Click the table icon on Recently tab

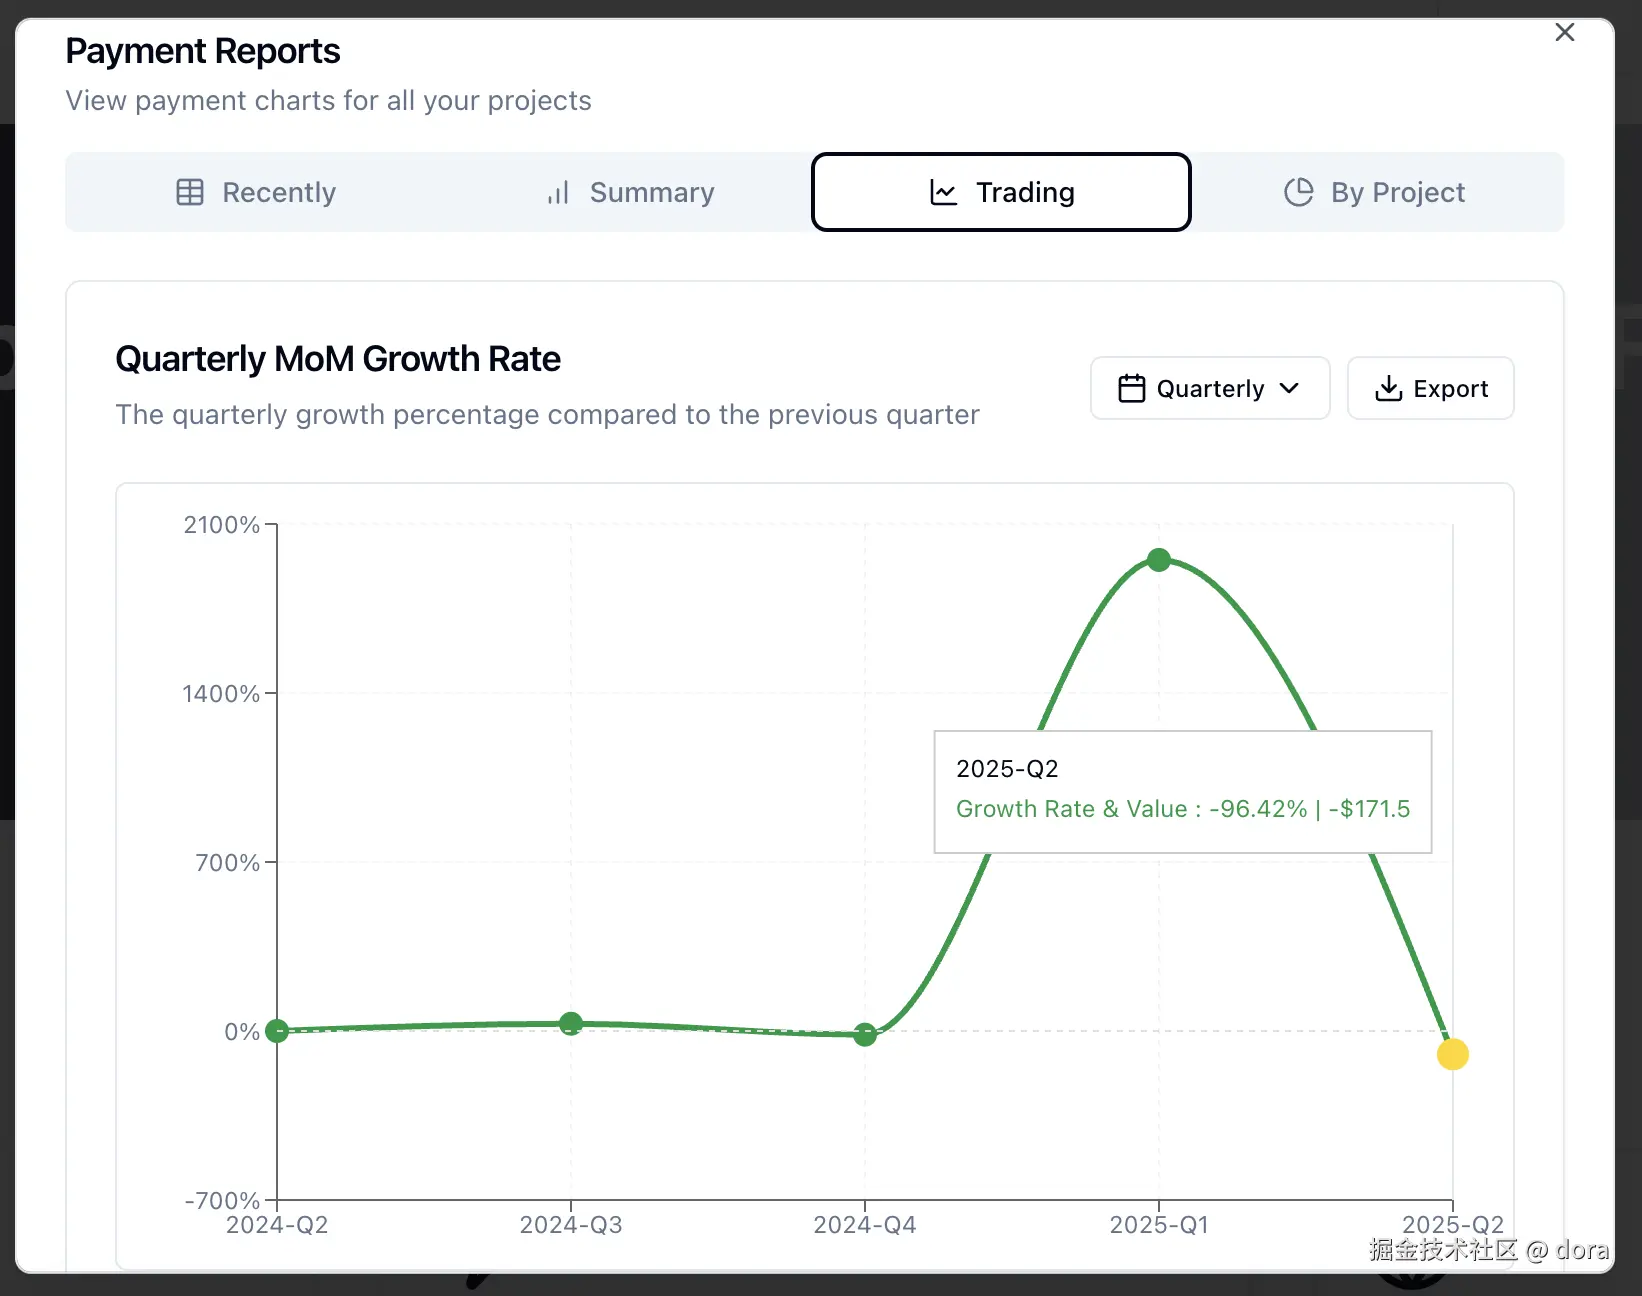pyautogui.click(x=190, y=192)
